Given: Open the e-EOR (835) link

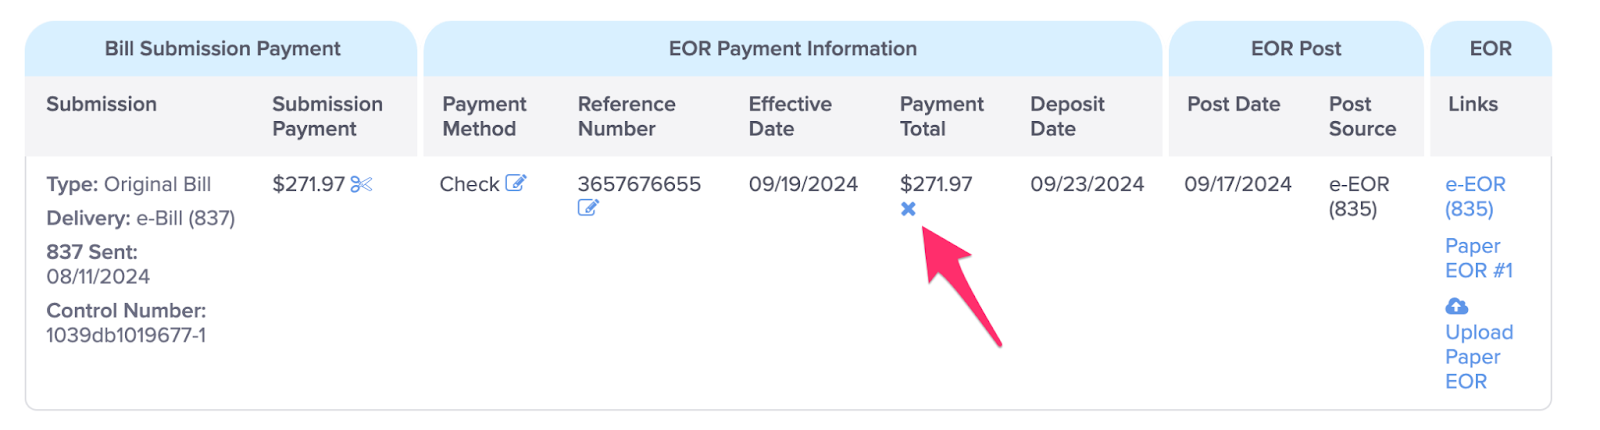Looking at the screenshot, I should pyautogui.click(x=1475, y=197).
